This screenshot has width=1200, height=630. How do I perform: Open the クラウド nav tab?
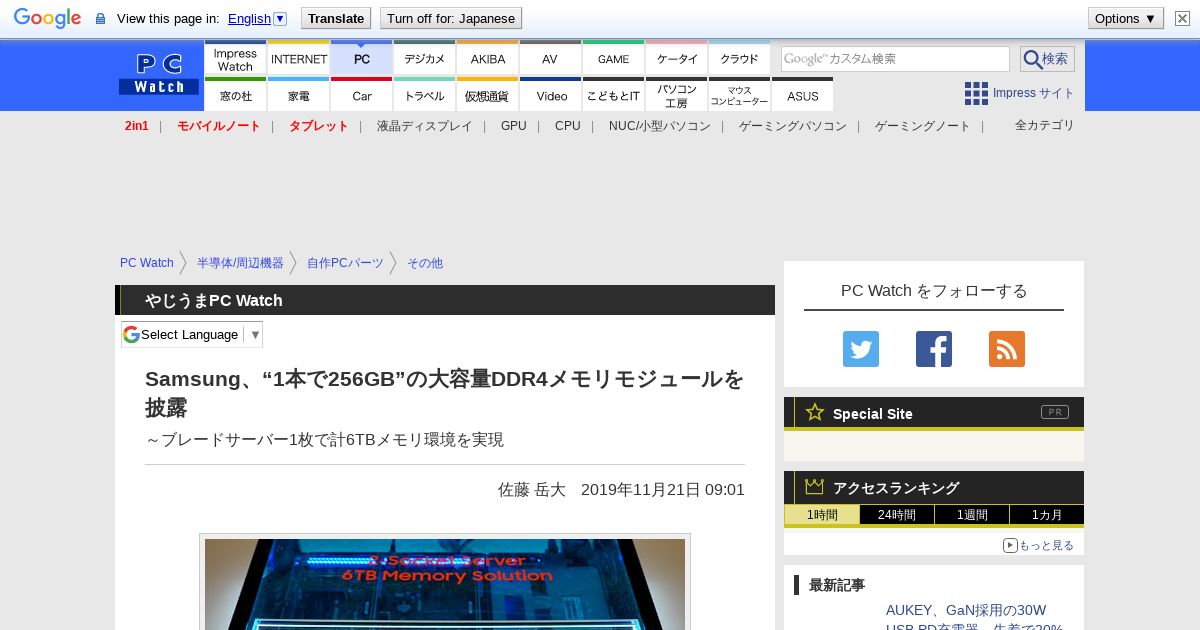(740, 59)
